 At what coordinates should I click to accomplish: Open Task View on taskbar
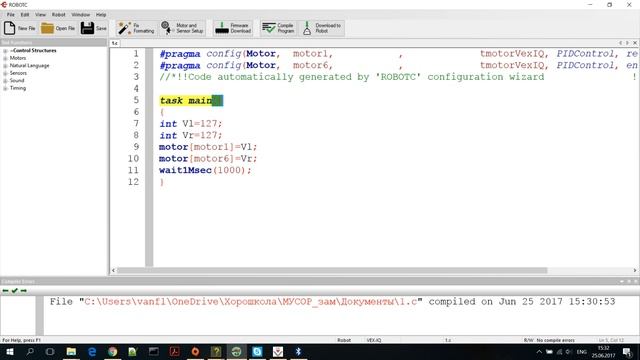click(x=50, y=351)
